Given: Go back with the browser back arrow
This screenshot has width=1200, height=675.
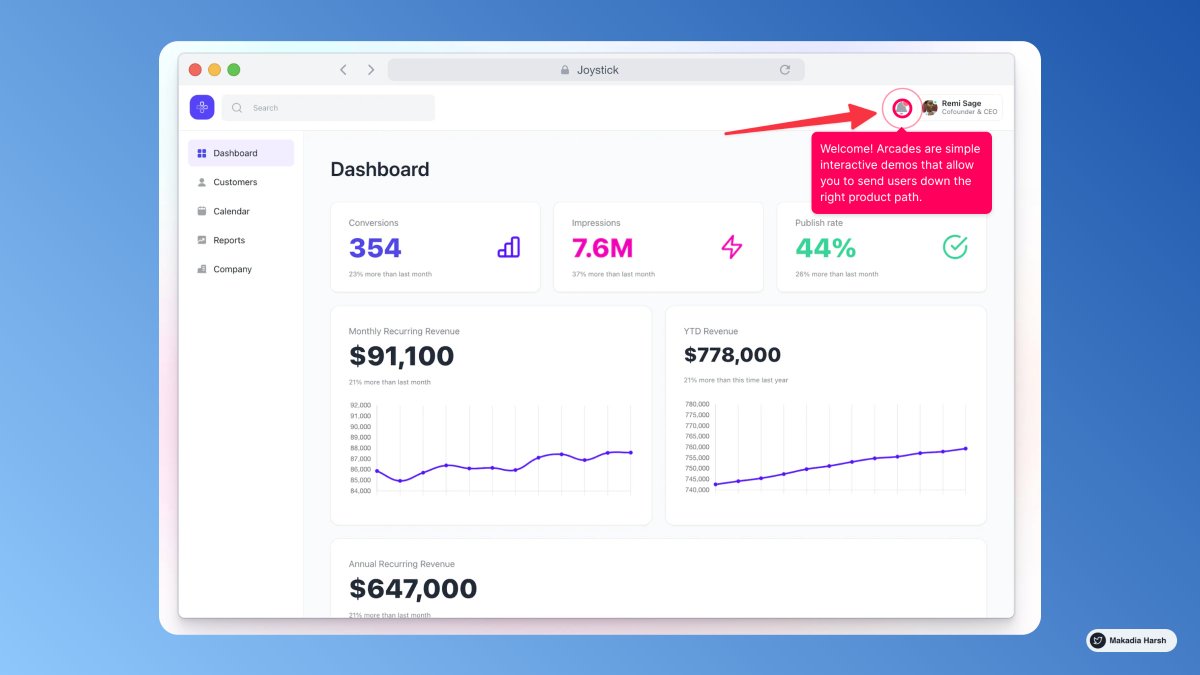Looking at the screenshot, I should click(x=343, y=70).
